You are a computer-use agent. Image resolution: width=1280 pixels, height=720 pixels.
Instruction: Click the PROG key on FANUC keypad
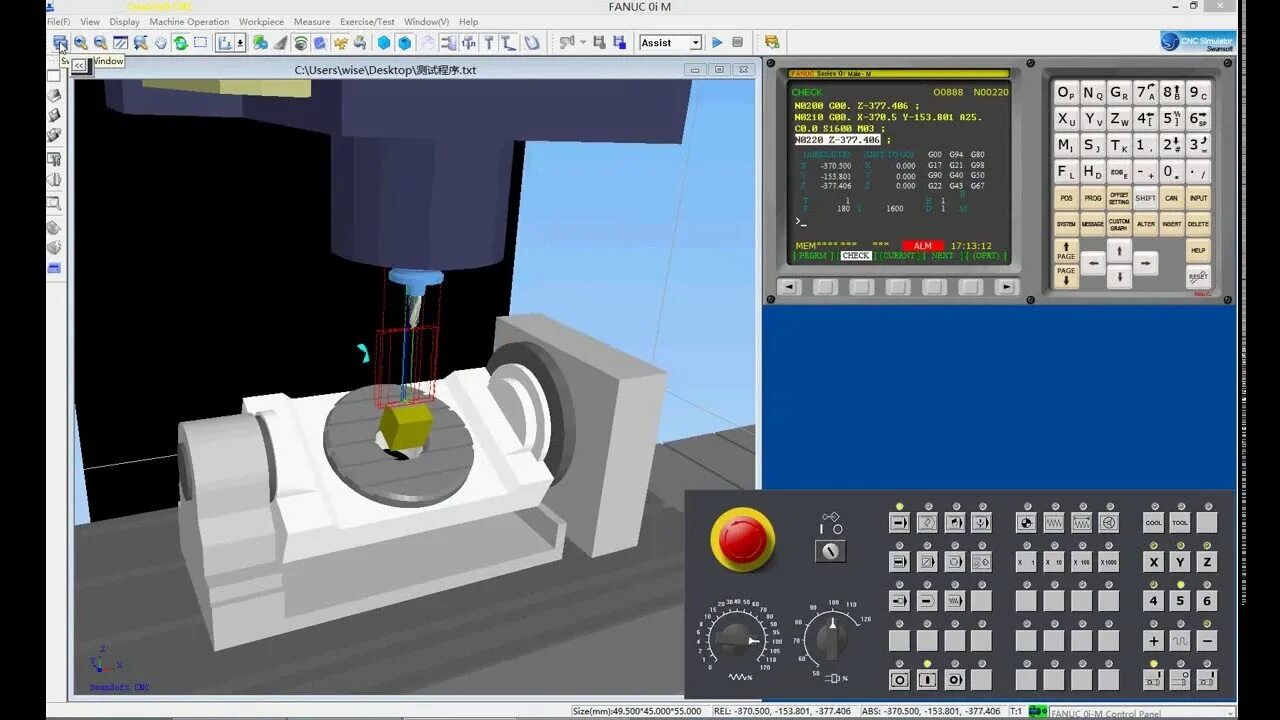[x=1093, y=198]
